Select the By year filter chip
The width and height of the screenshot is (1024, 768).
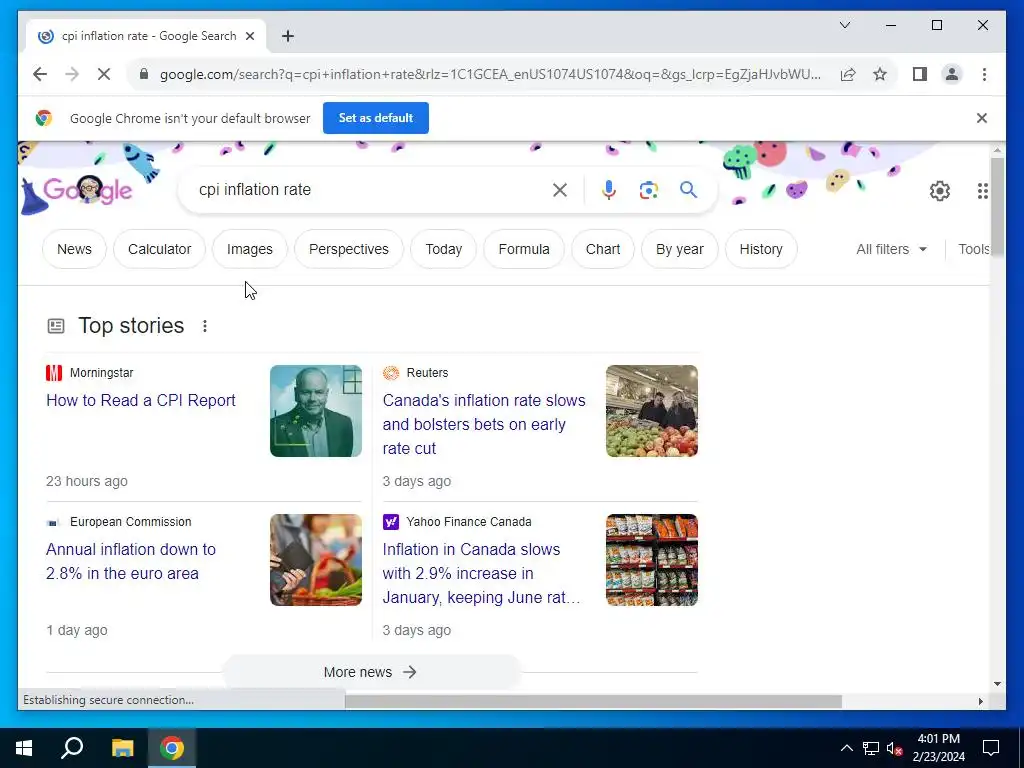click(680, 249)
